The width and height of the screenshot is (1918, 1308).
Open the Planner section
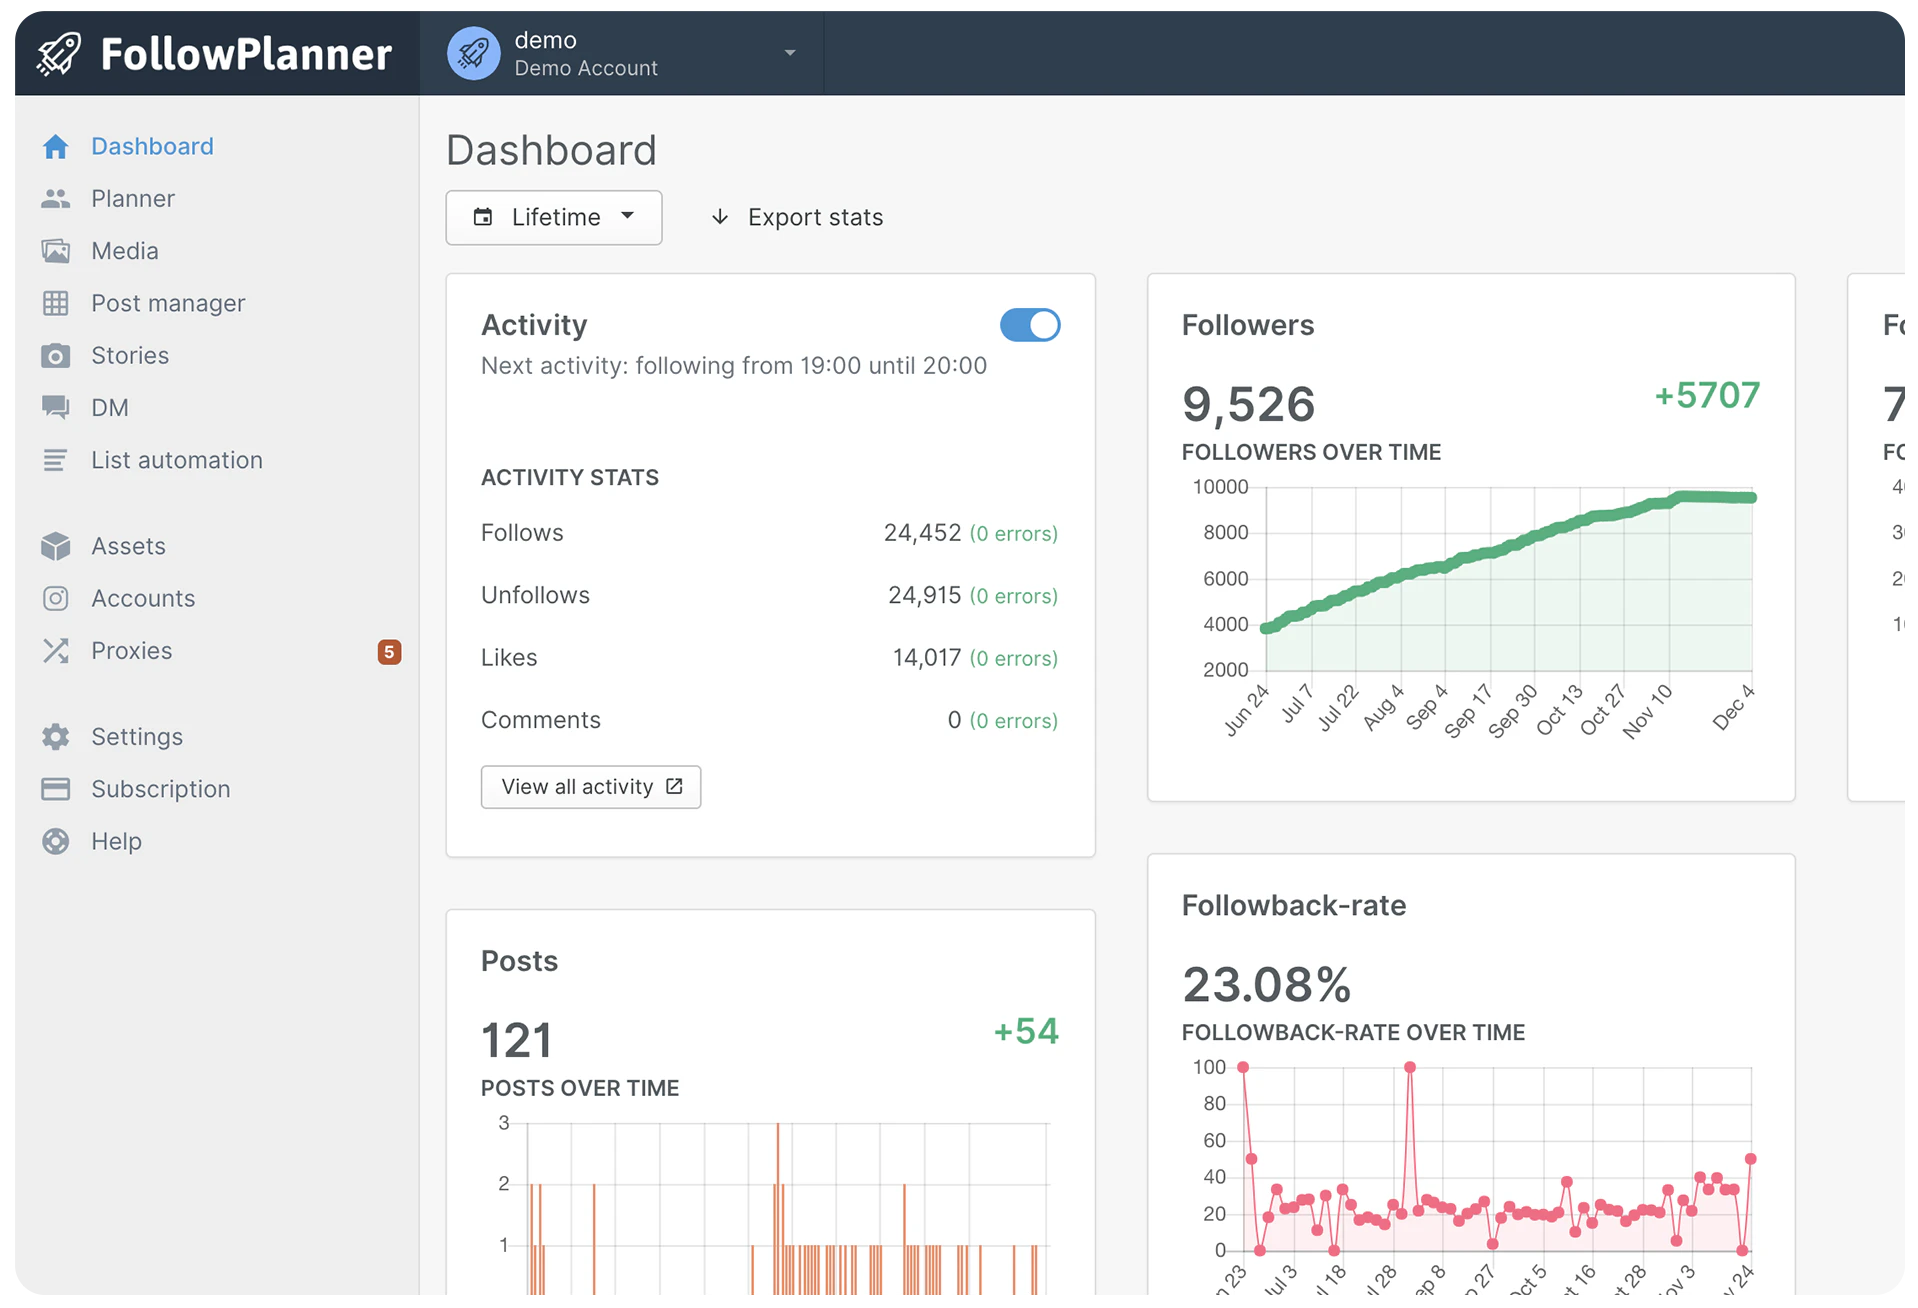point(133,198)
